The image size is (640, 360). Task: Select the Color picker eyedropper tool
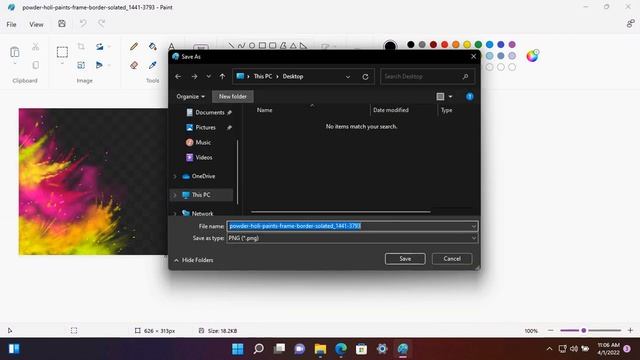coord(153,65)
